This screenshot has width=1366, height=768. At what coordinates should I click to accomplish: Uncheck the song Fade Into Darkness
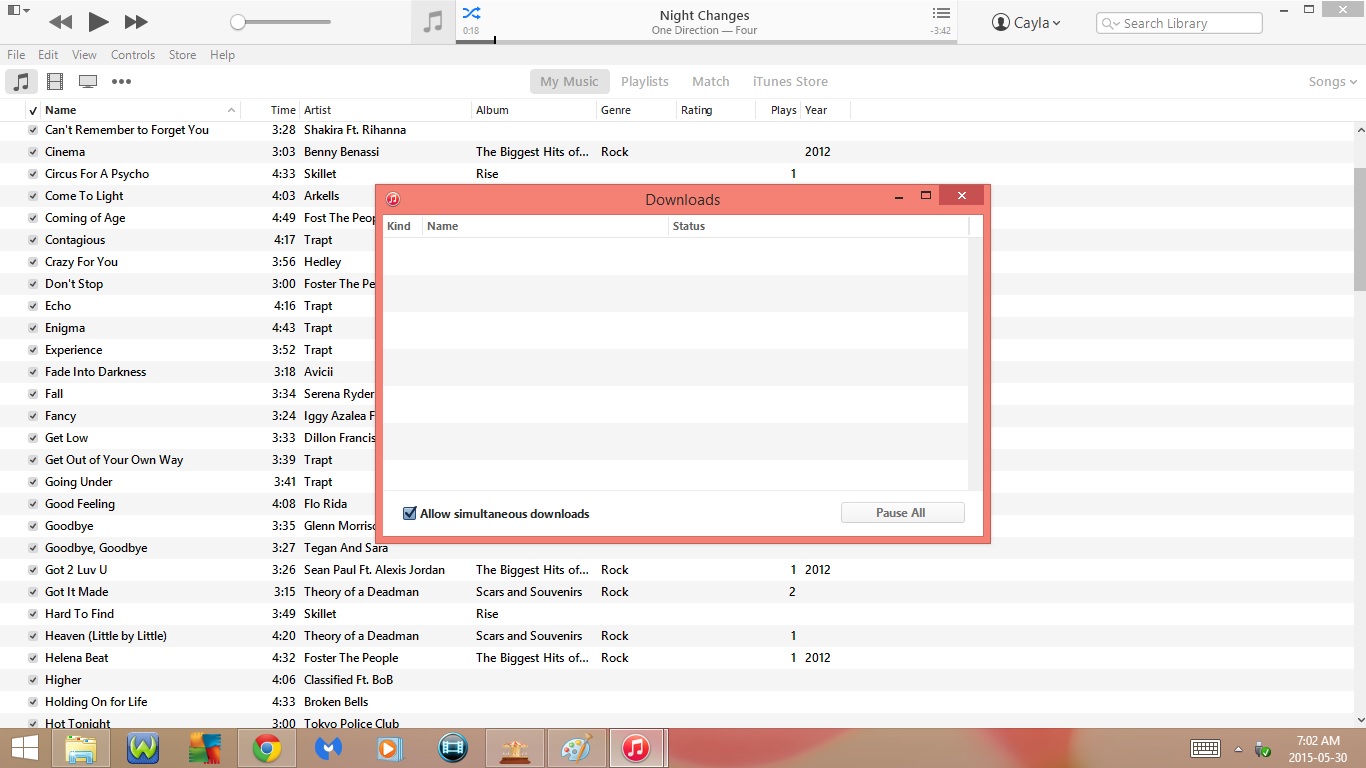coord(33,372)
